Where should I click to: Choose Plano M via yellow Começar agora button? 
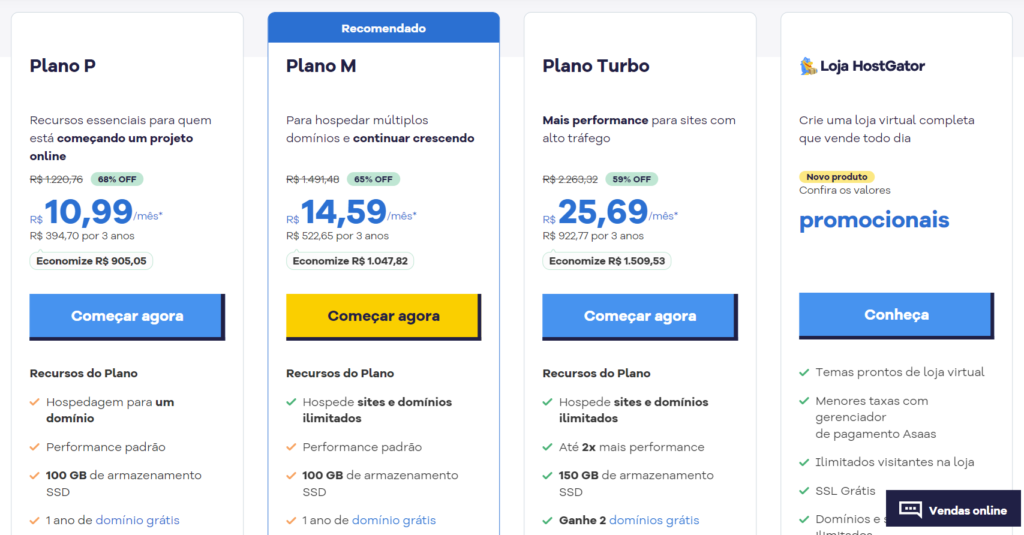[383, 317]
